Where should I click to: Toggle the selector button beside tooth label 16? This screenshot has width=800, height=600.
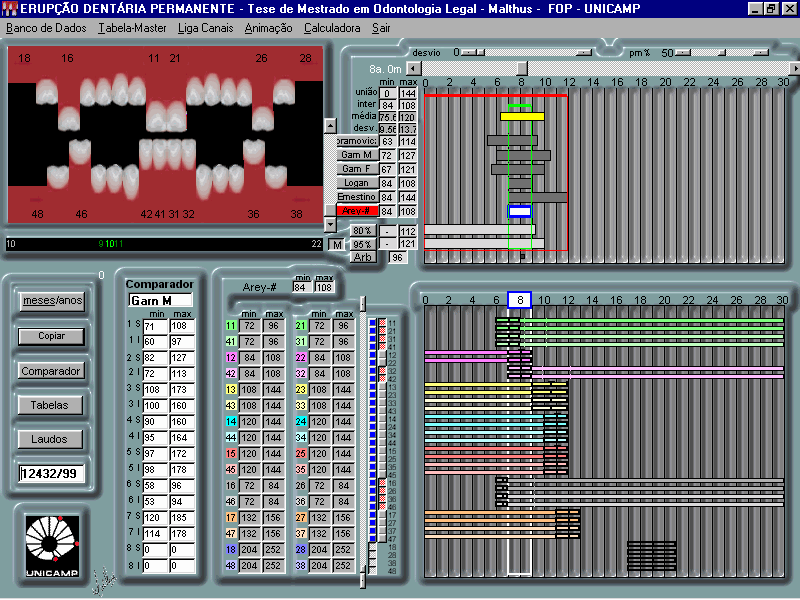(x=382, y=483)
